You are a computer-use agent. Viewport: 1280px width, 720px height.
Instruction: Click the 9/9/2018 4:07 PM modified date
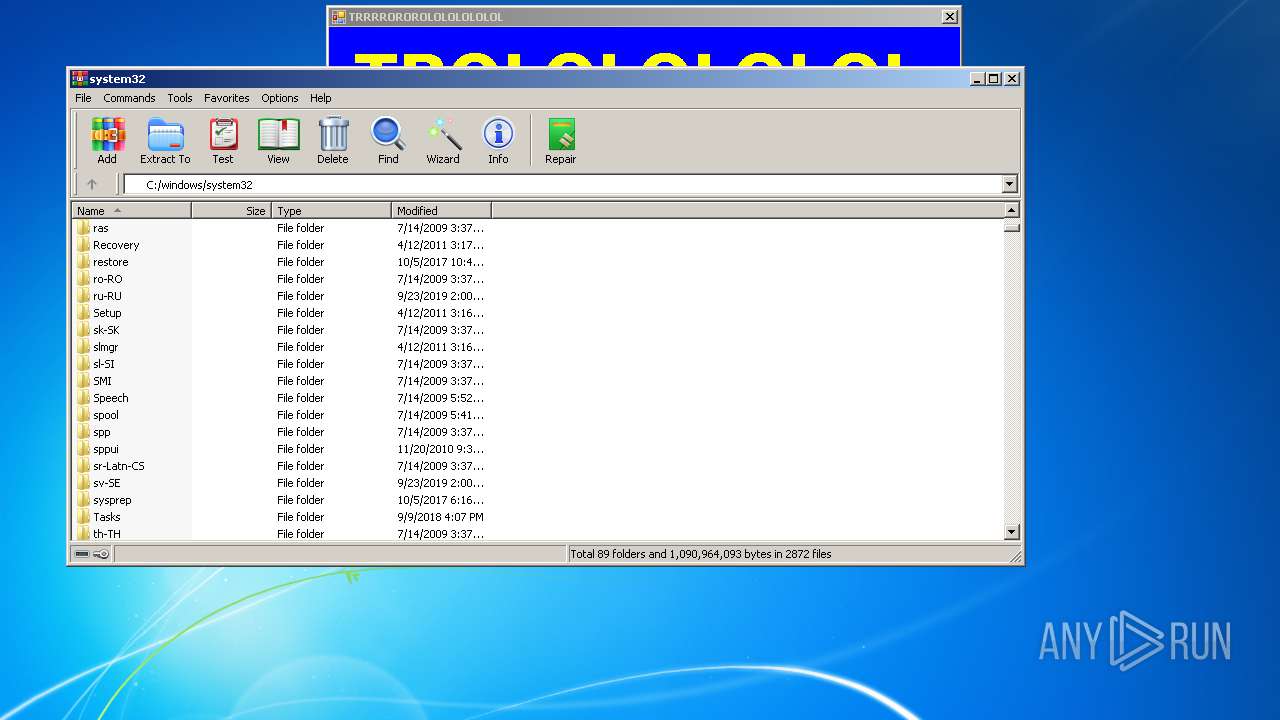coord(440,517)
